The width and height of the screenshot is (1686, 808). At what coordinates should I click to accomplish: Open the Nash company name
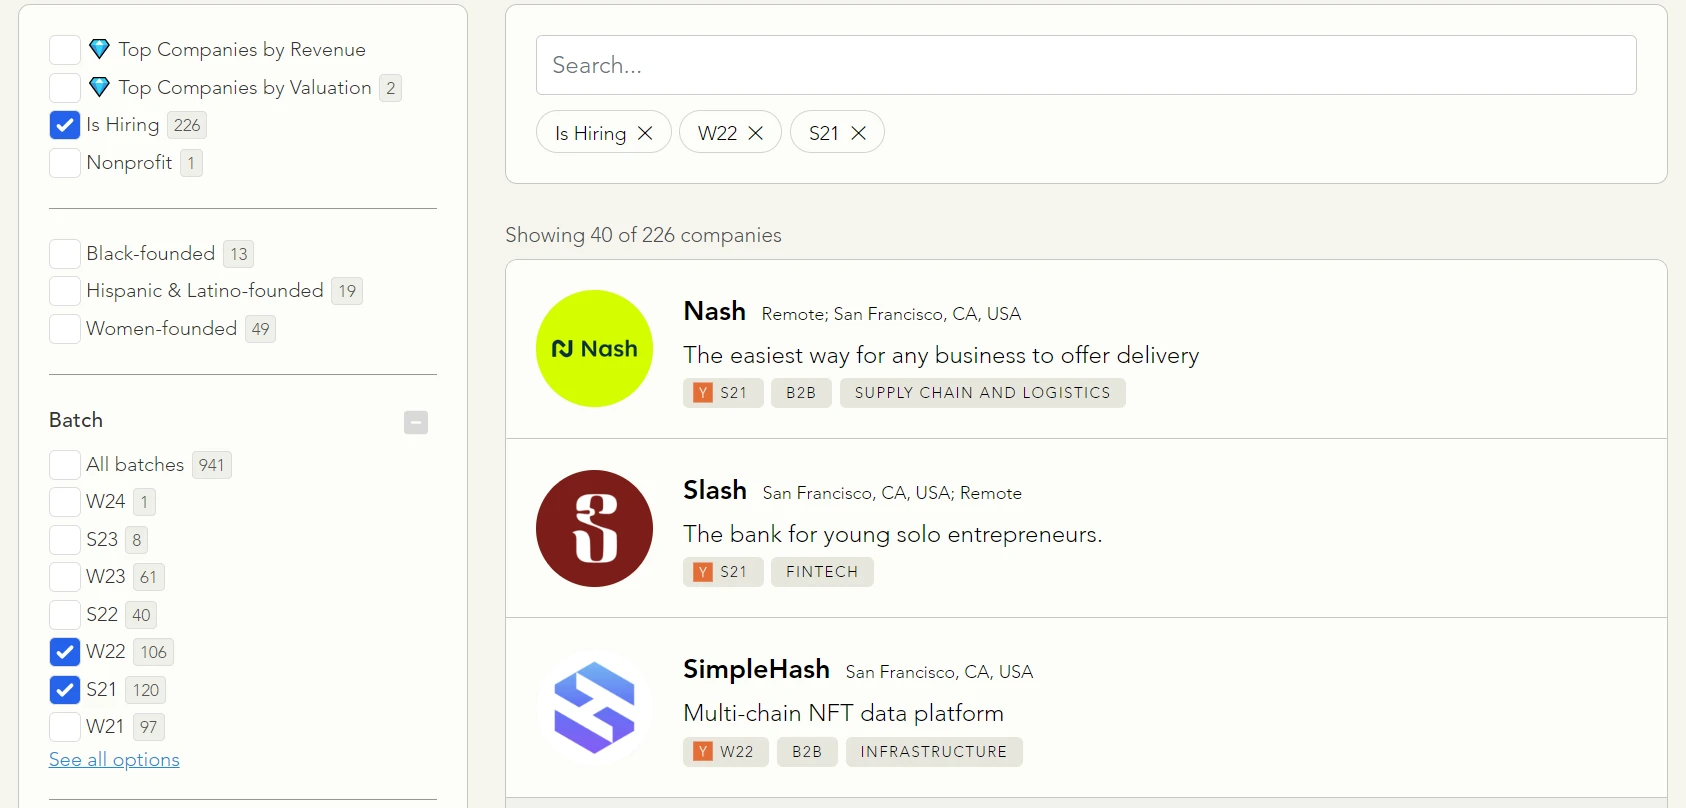(715, 311)
